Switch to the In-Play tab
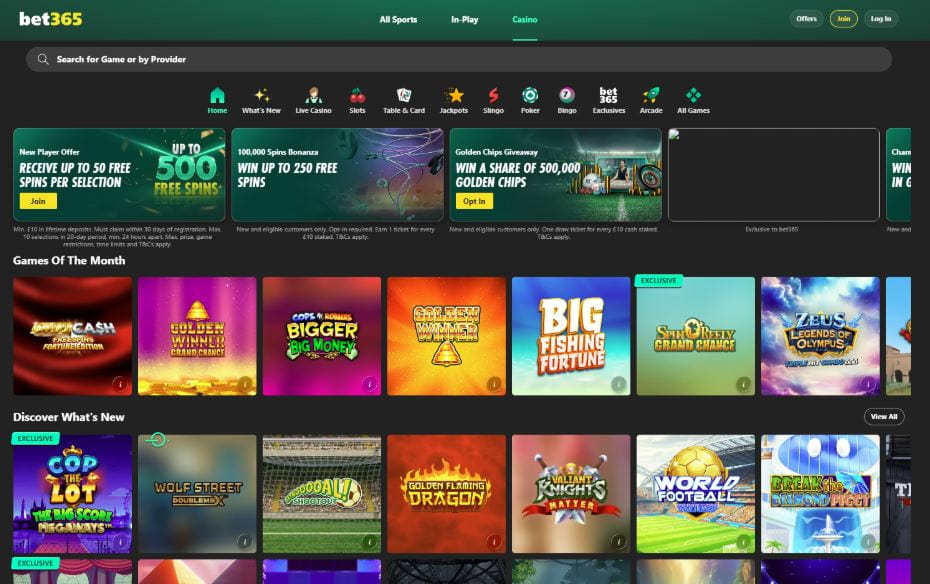930x584 pixels. [464, 20]
